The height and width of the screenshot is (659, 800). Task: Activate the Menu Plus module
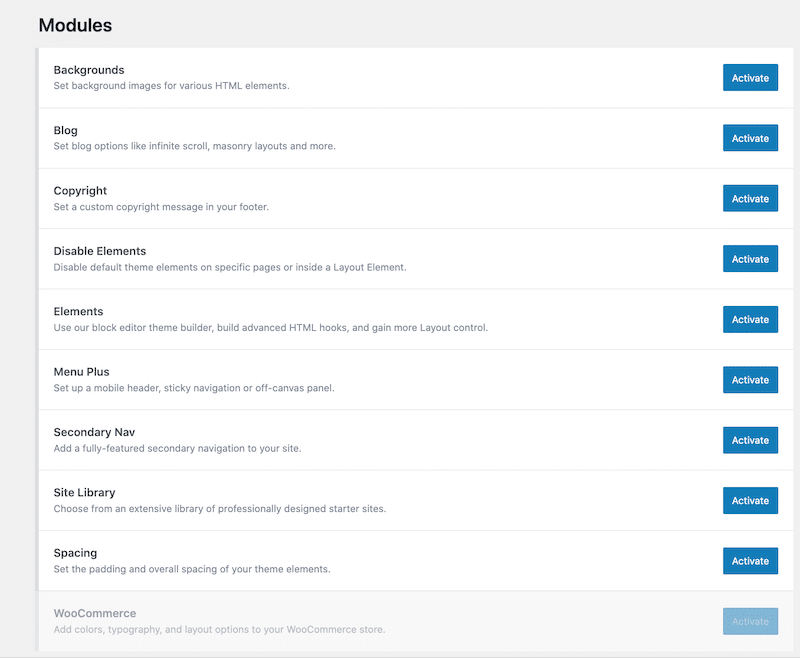tap(750, 380)
